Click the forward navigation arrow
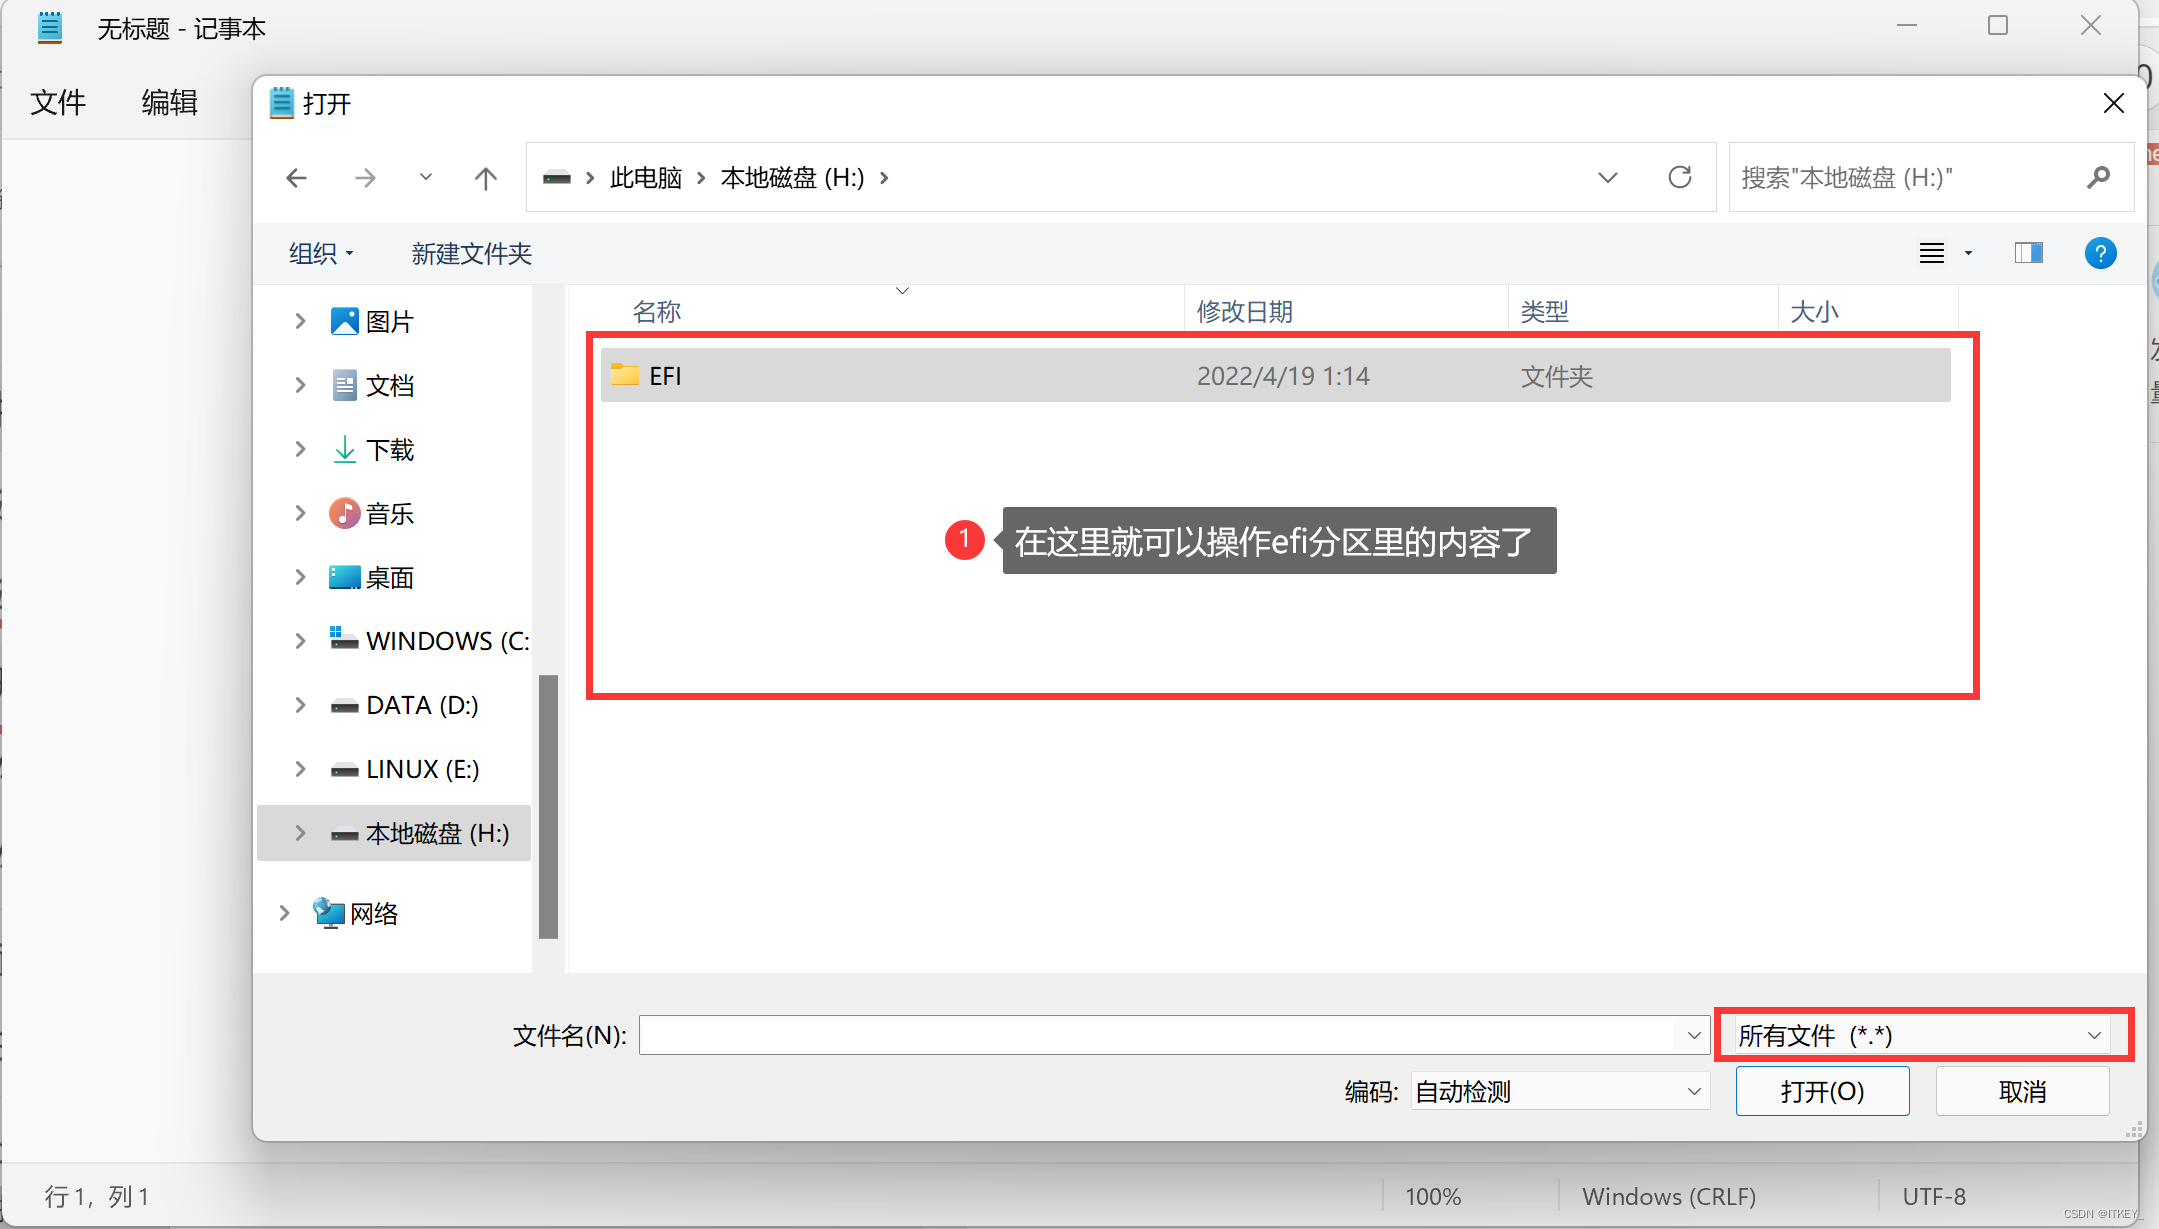The width and height of the screenshot is (2159, 1229). point(366,177)
